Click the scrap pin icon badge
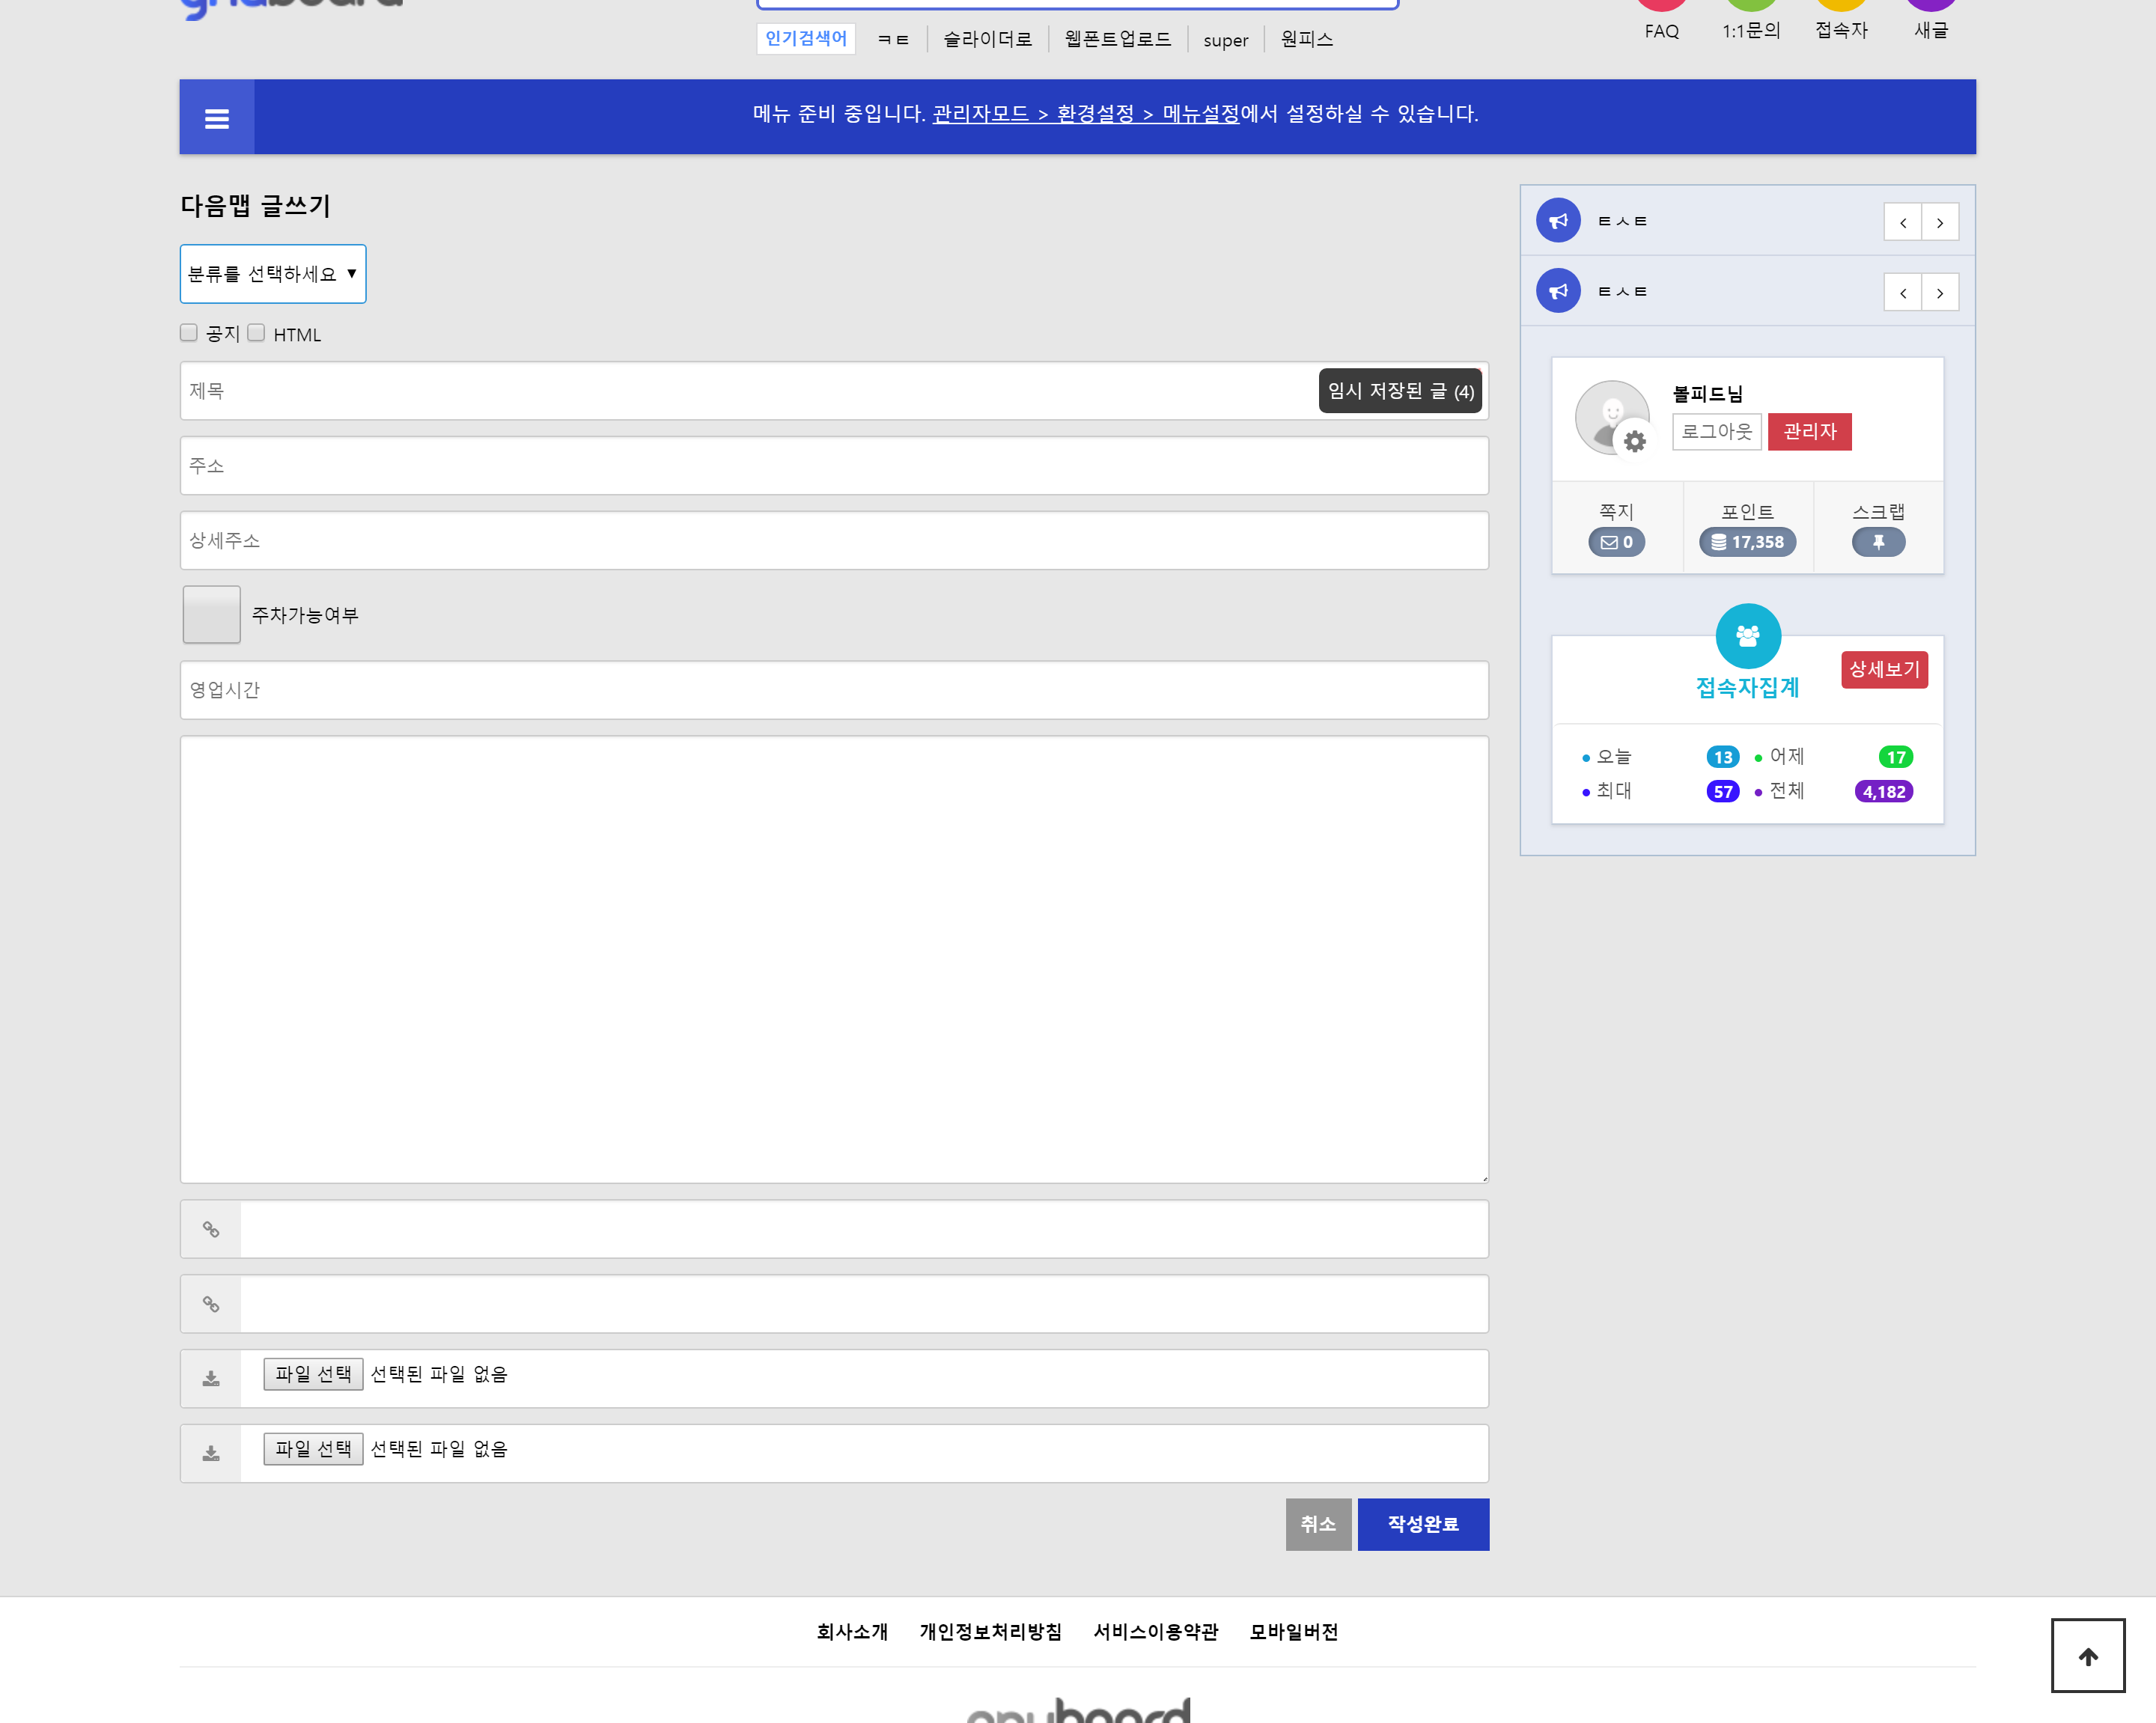Image resolution: width=2156 pixels, height=1723 pixels. [1878, 542]
